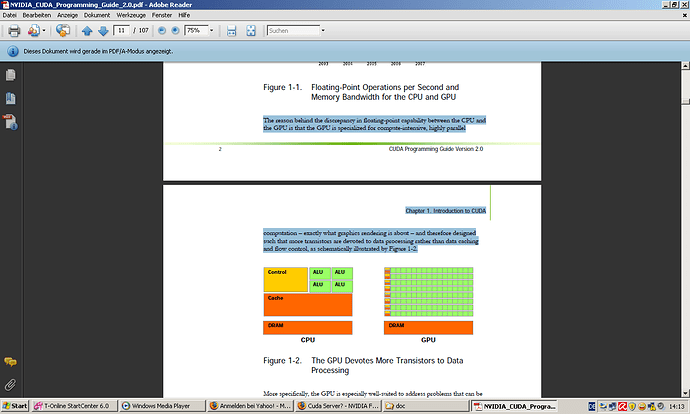Click the green GPU ALU grid diagram
Image resolution: width=690 pixels, height=414 pixels.
429,292
